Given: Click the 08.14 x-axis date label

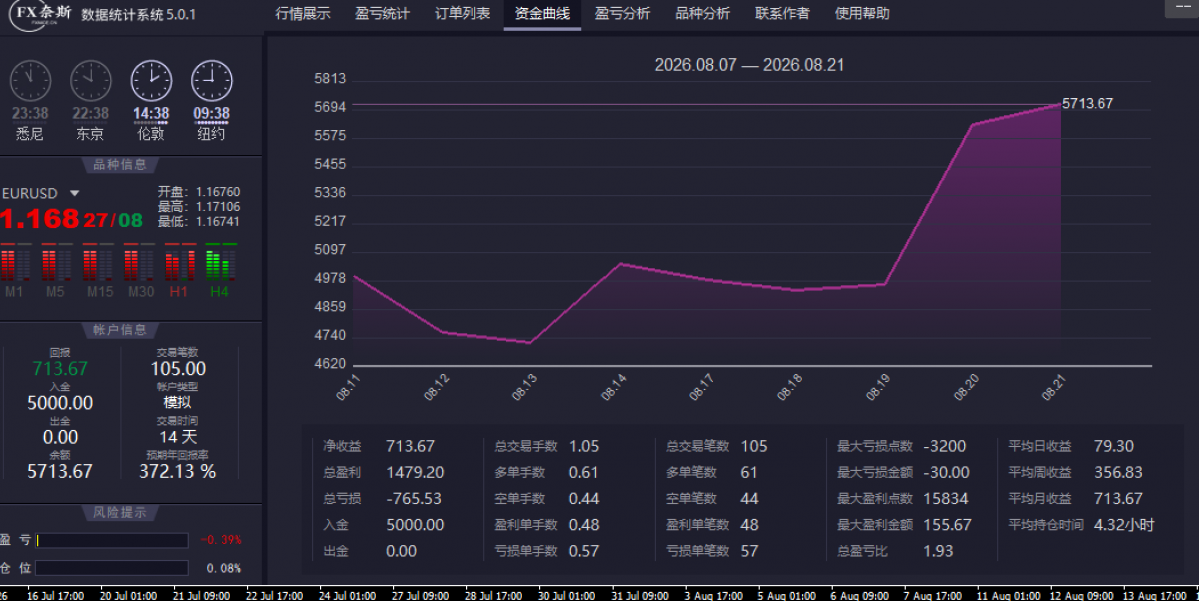Looking at the screenshot, I should (614, 388).
